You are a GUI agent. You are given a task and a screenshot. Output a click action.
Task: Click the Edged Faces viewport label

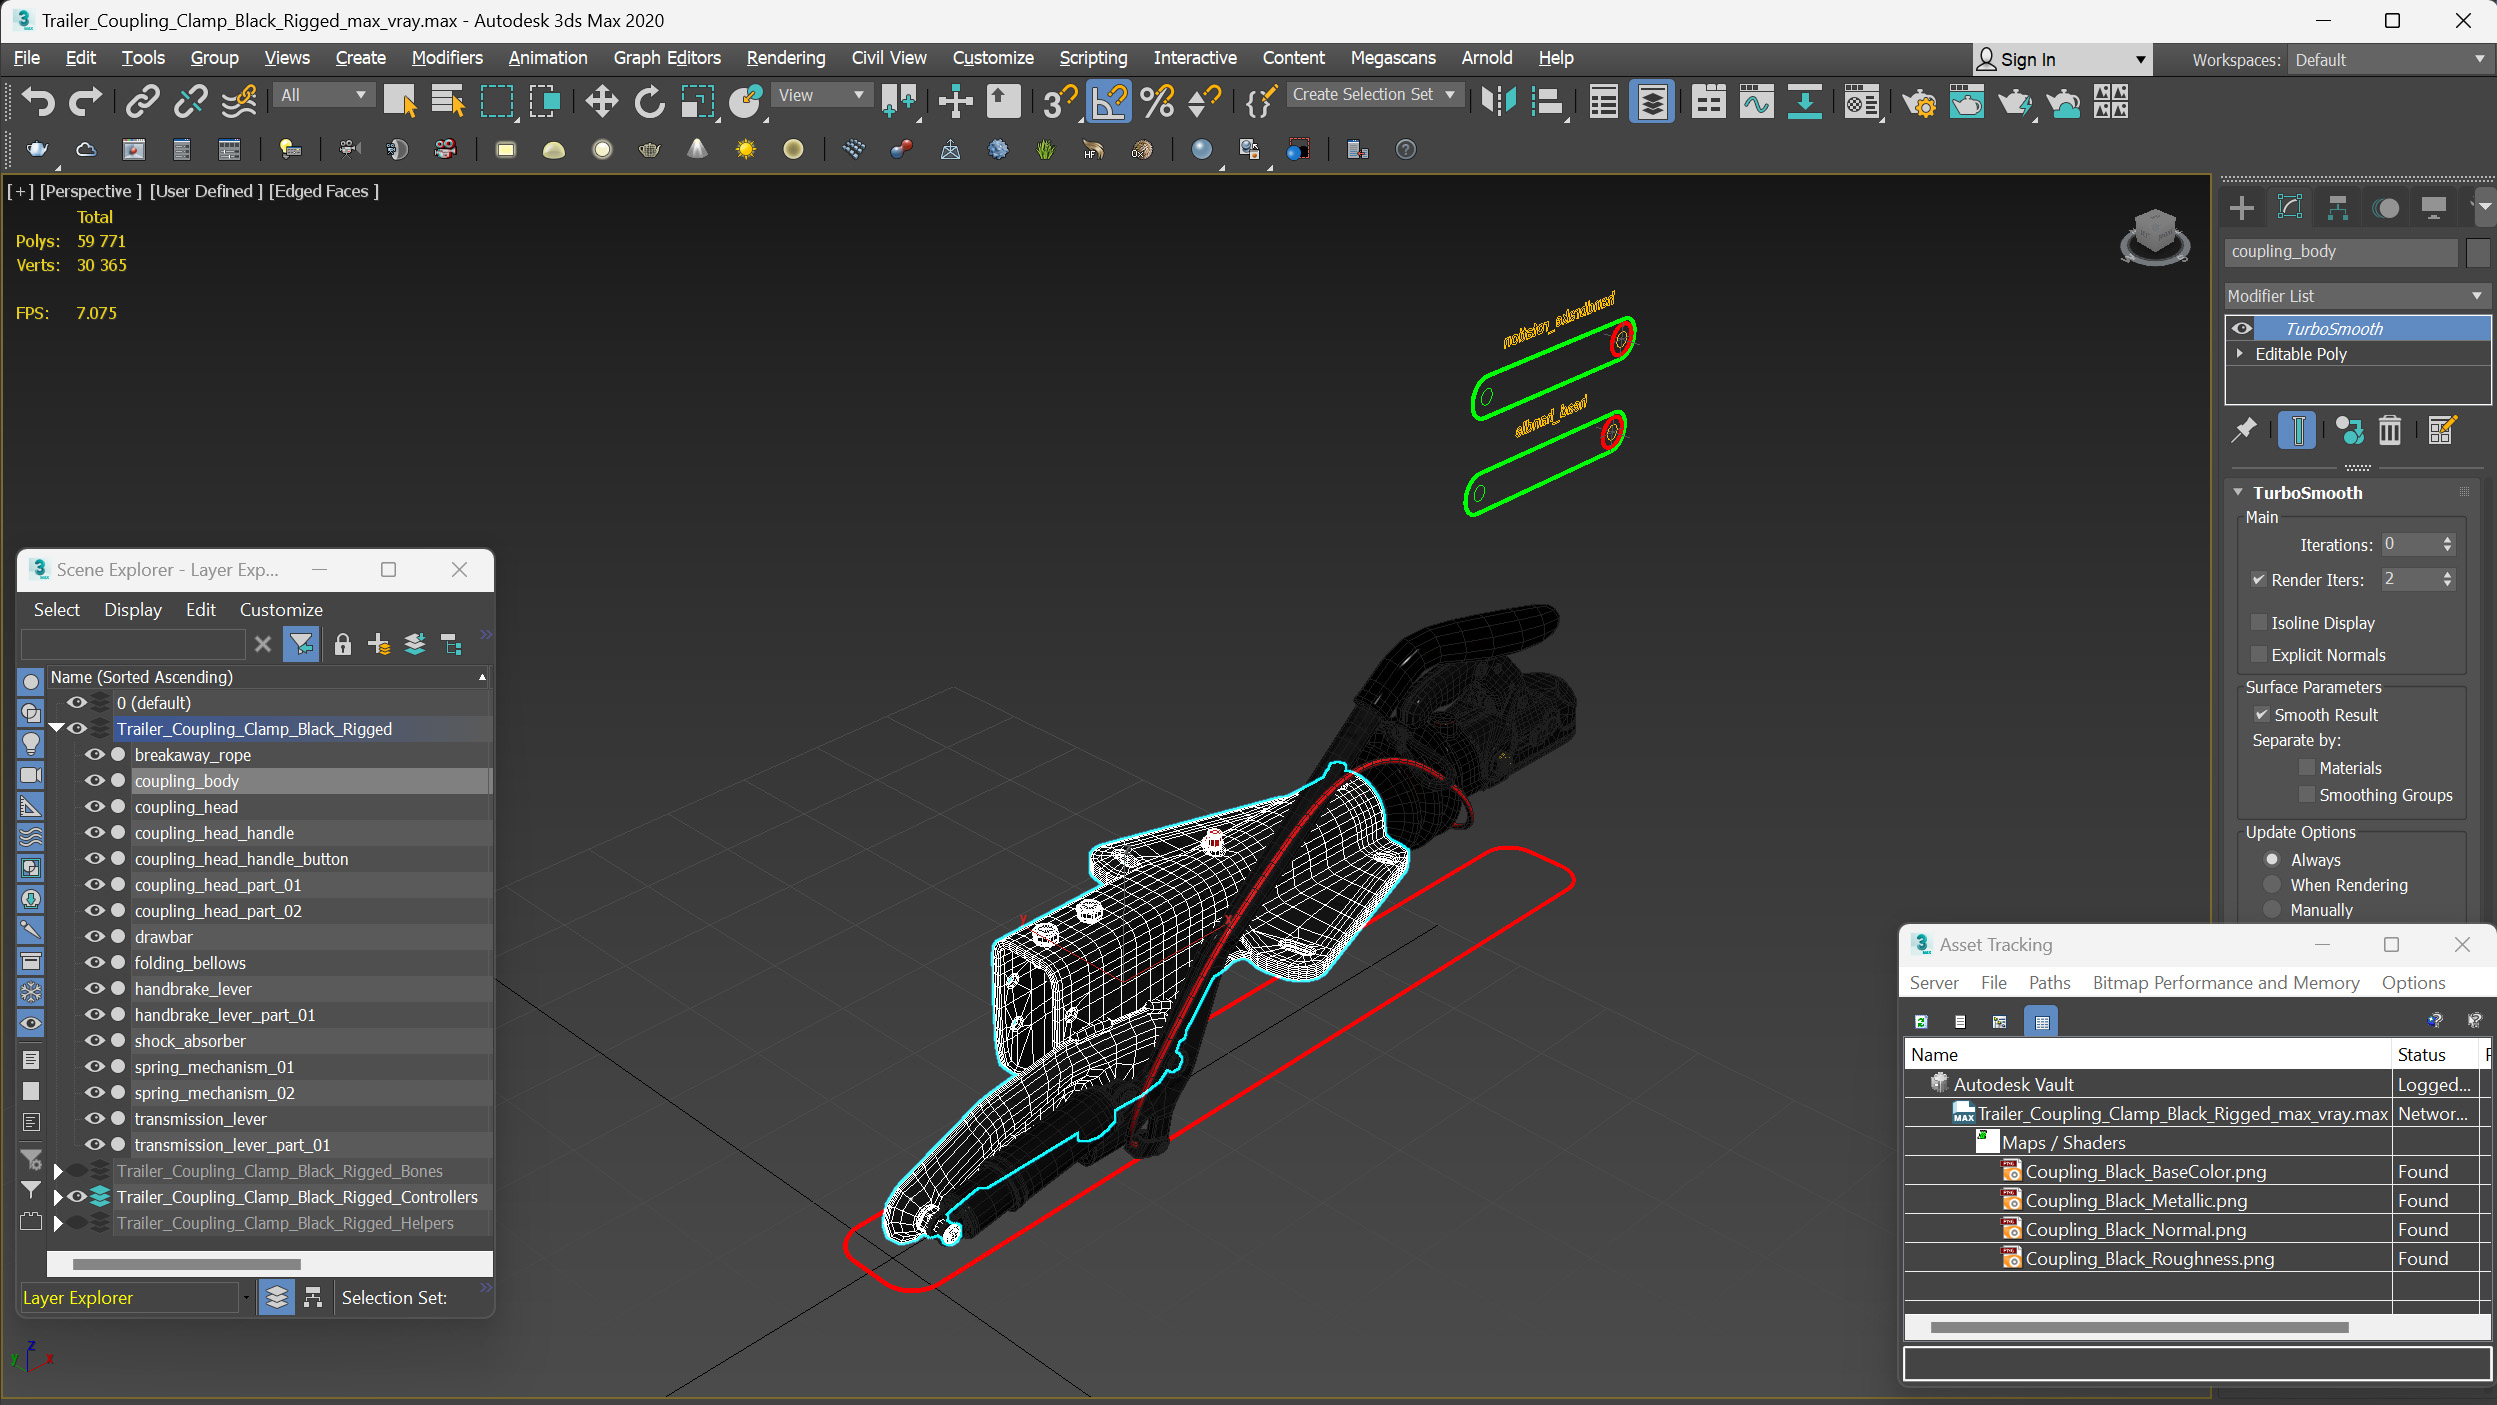(323, 191)
